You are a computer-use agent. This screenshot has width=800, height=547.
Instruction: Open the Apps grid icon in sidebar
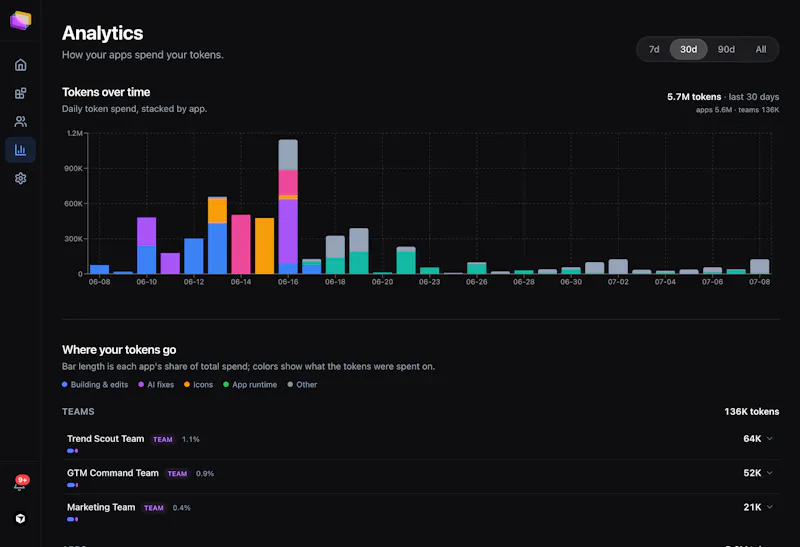click(x=20, y=93)
